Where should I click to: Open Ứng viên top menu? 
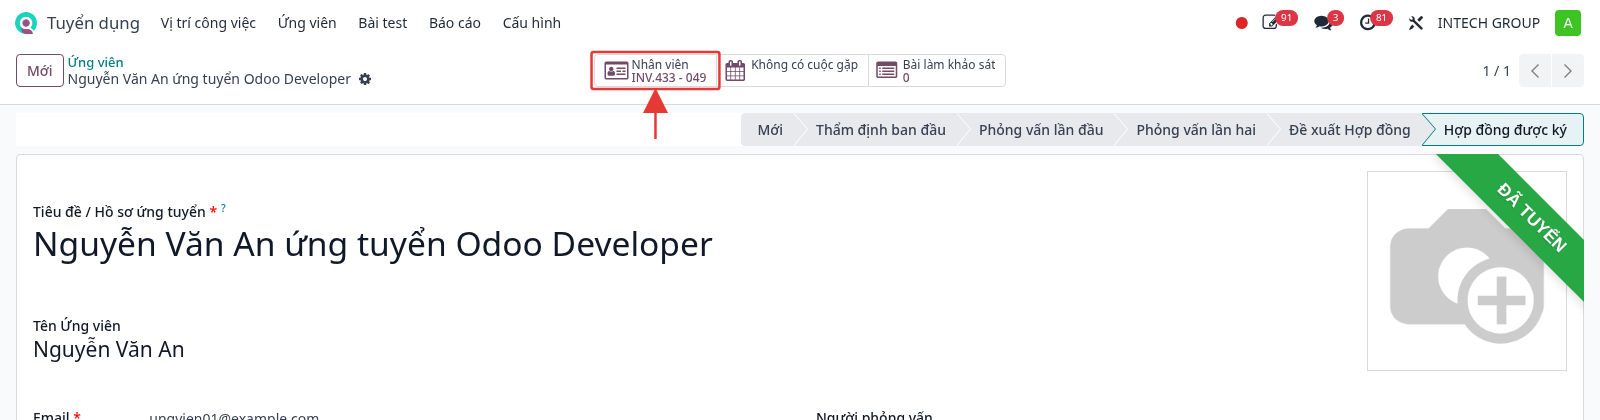coord(307,23)
